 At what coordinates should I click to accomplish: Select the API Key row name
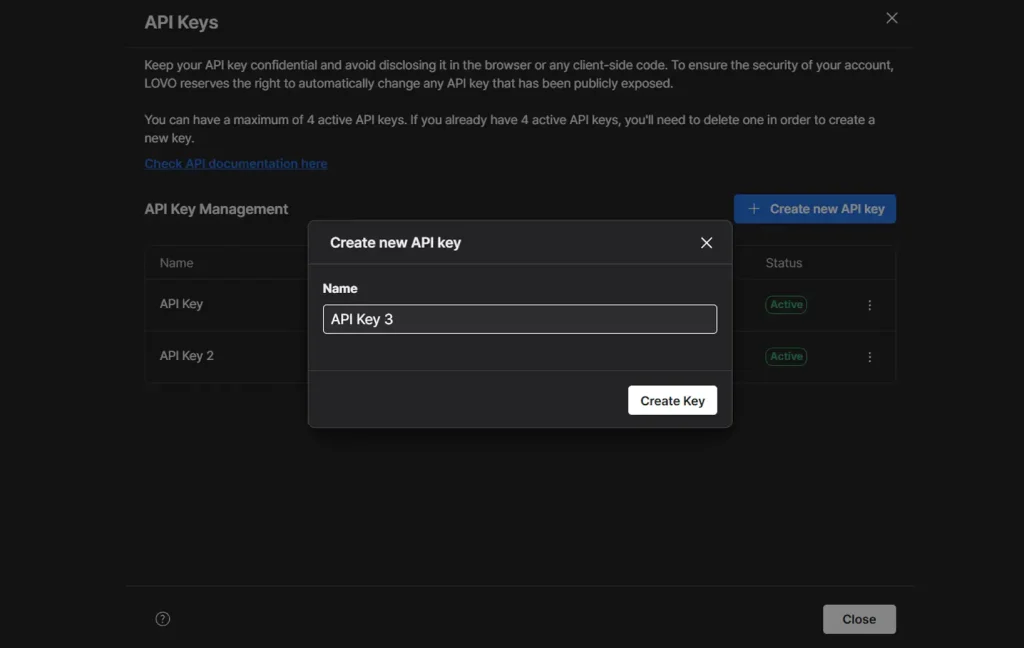(x=181, y=304)
